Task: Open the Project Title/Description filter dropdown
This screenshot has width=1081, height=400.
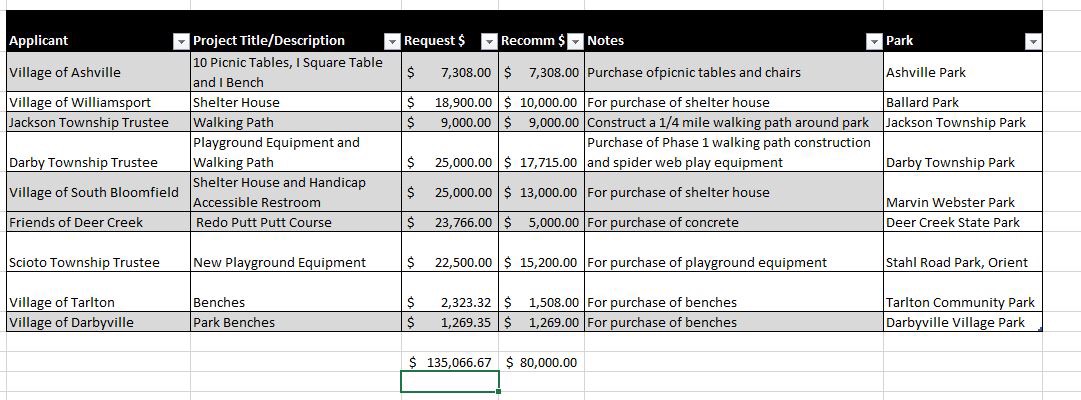Action: coord(392,42)
